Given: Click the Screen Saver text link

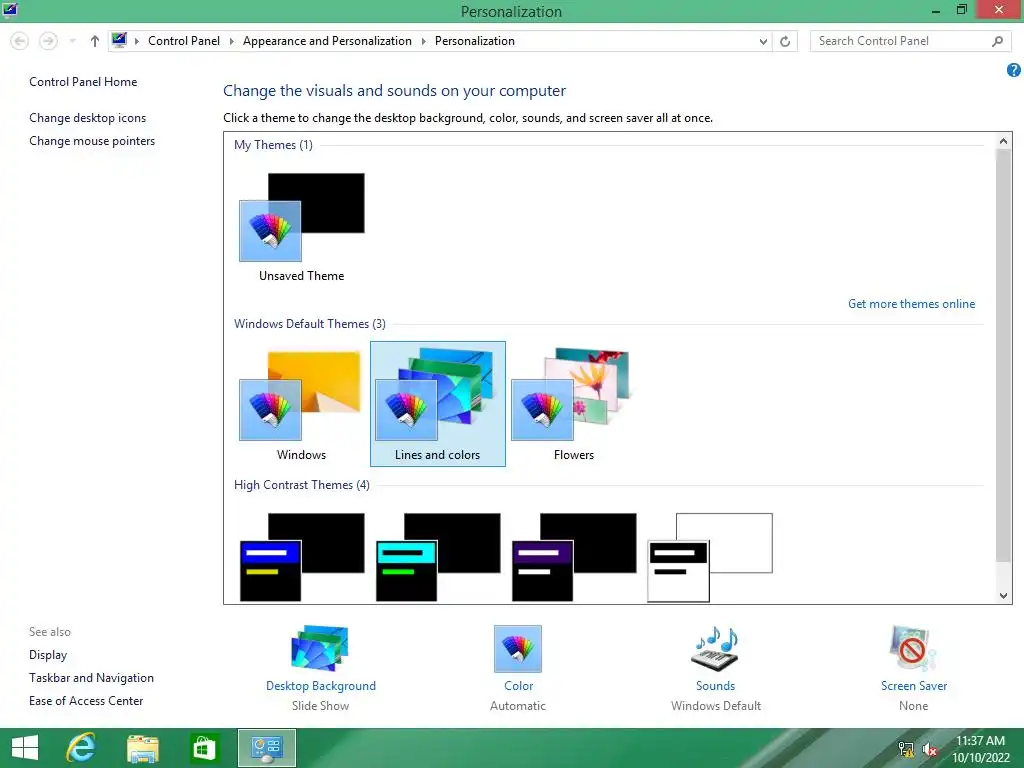Looking at the screenshot, I should (x=913, y=686).
